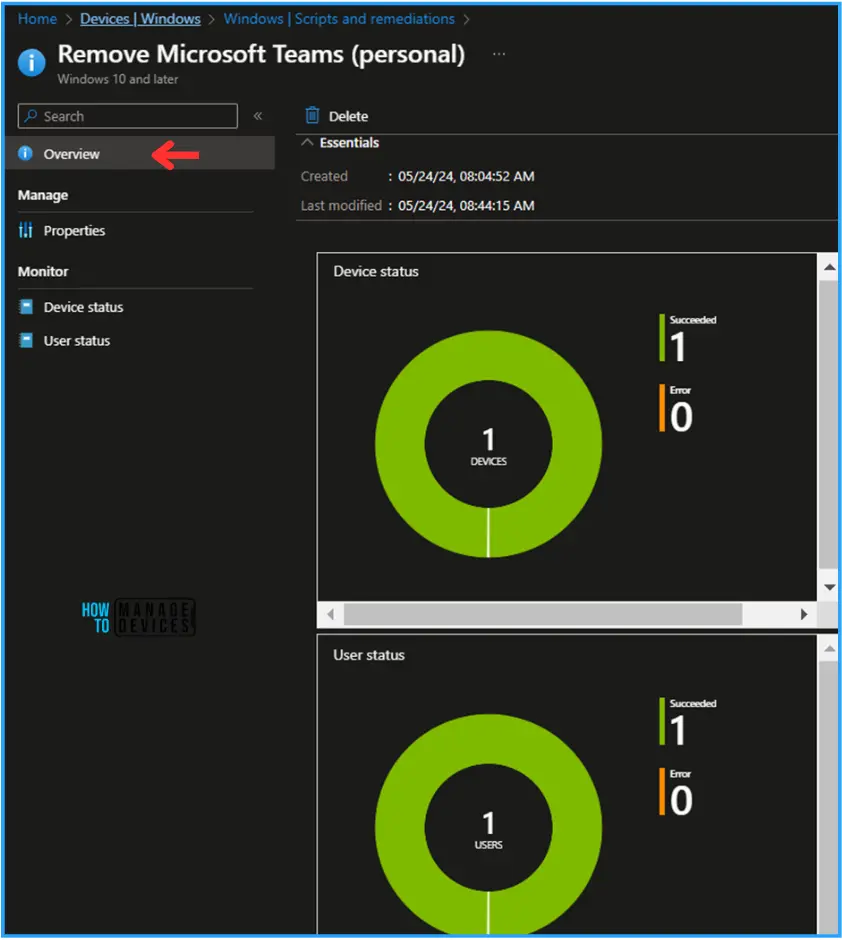The height and width of the screenshot is (940, 842).
Task: Open the ellipsis more options menu
Action: point(499,54)
